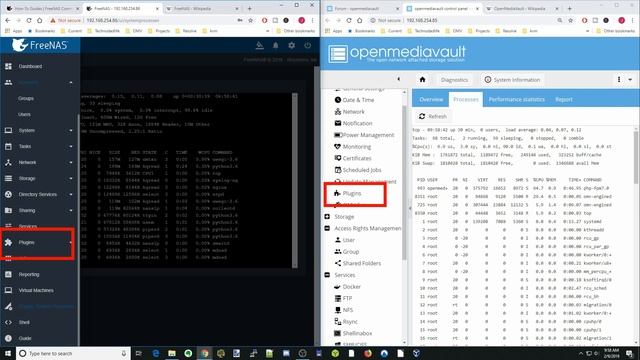Viewport: 640px width, 360px height.
Task: Open openmediavault toolbar dropdown arrow
Action: 630,80
